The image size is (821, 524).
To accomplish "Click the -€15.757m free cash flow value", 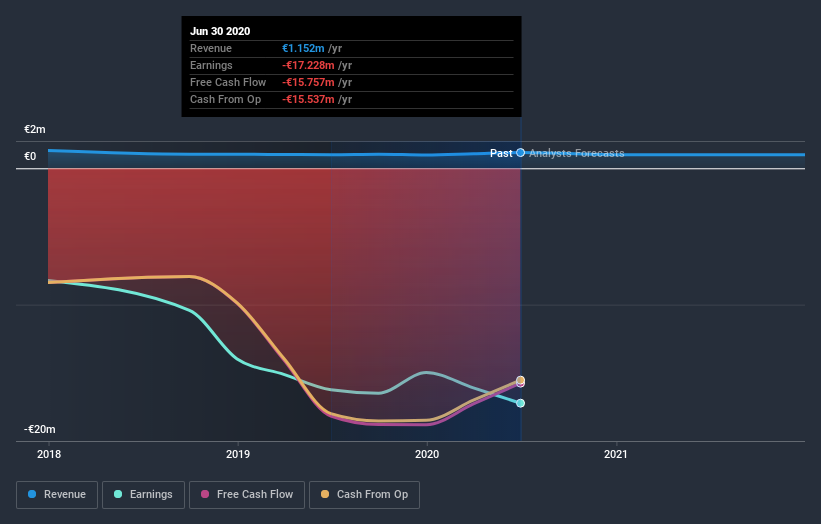I will coord(308,82).
